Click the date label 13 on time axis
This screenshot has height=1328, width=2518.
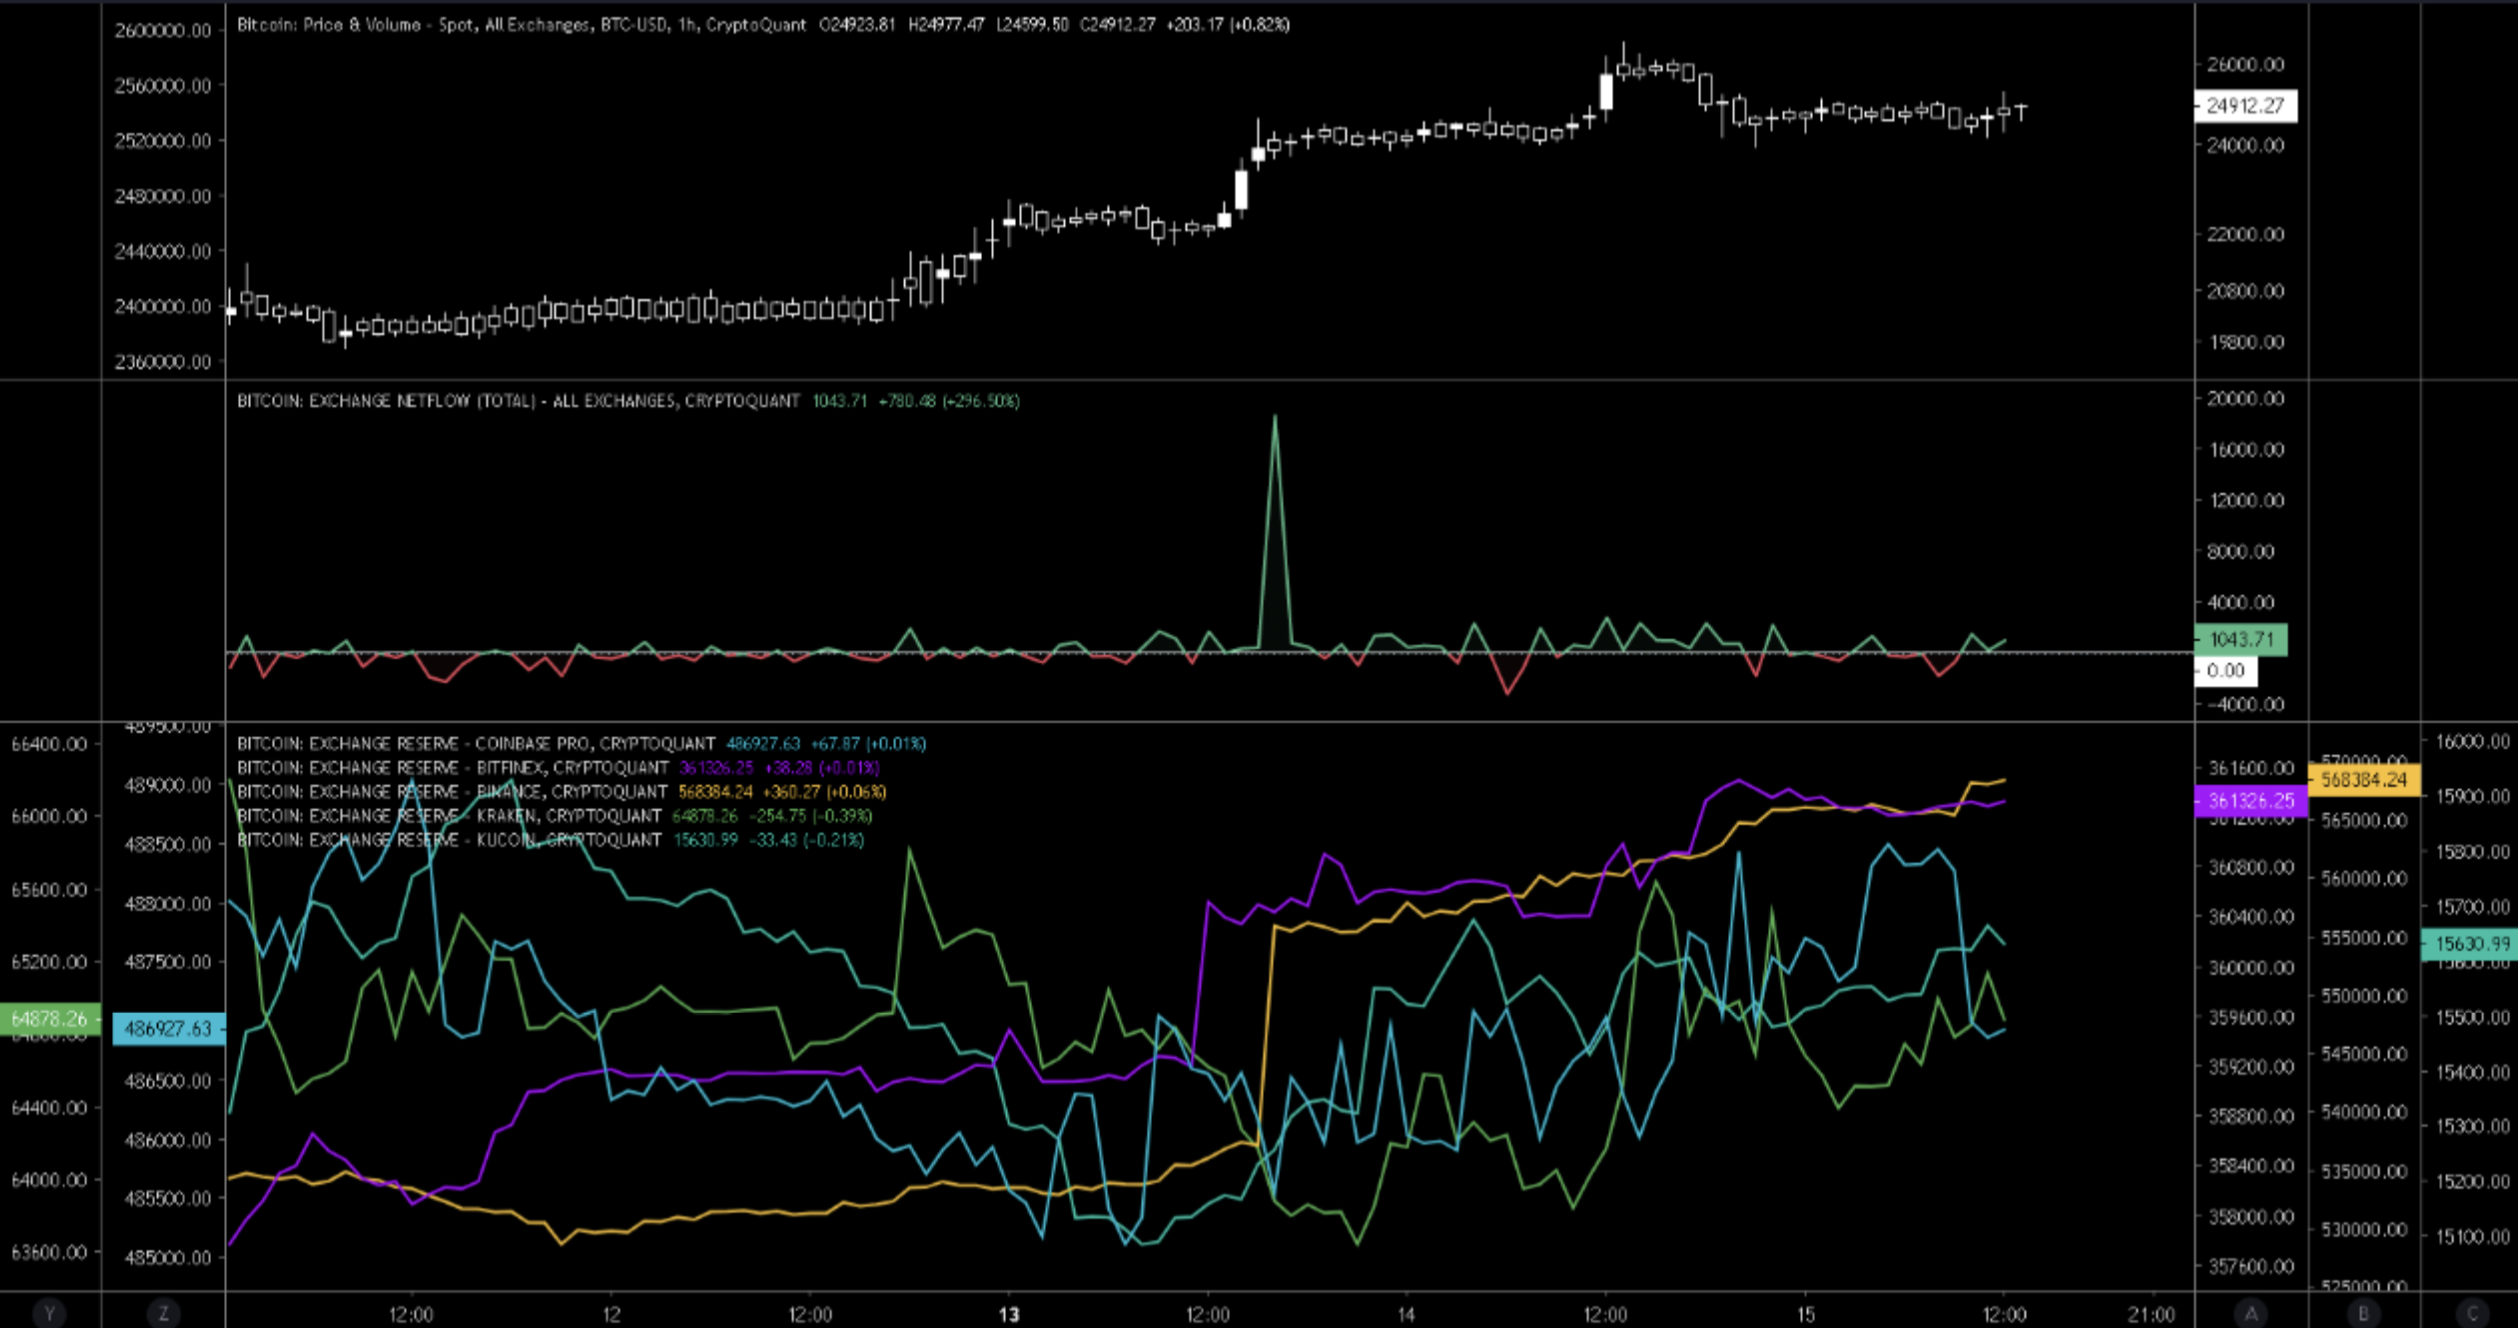pos(1009,1314)
